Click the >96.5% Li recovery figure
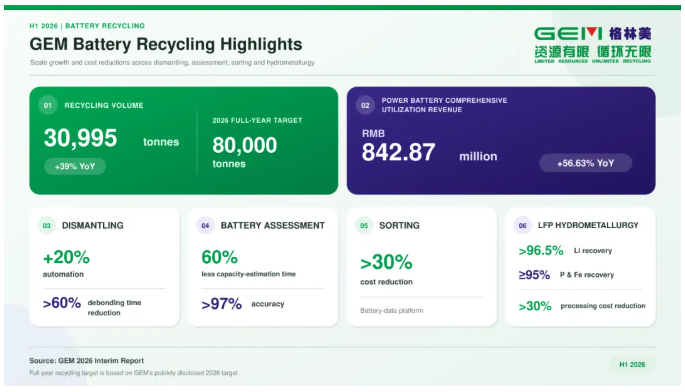 pyautogui.click(x=541, y=251)
